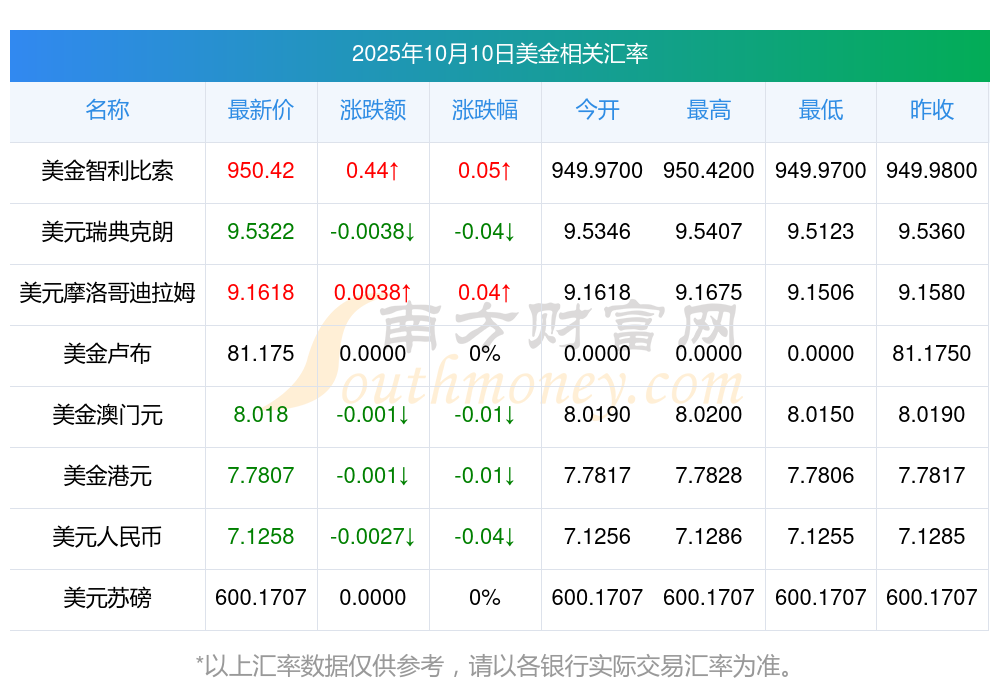
Task: Select the 美金卢布 row
Action: [x=107, y=355]
